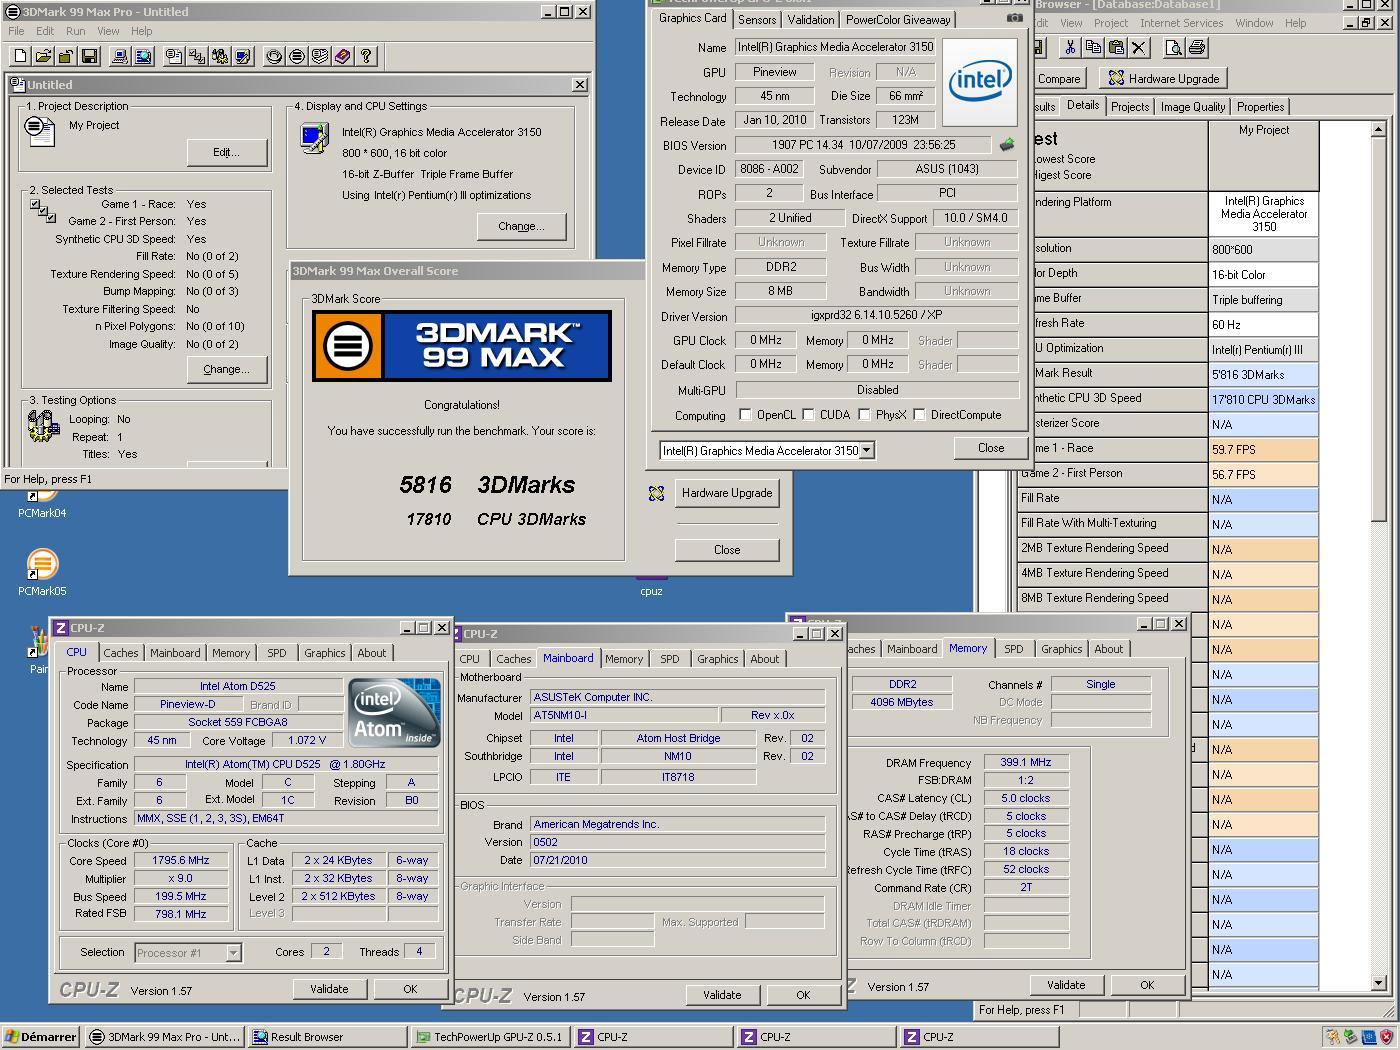This screenshot has width=1400, height=1050.
Task: Click the Result Browser scrollbar up arrow
Action: click(1378, 130)
